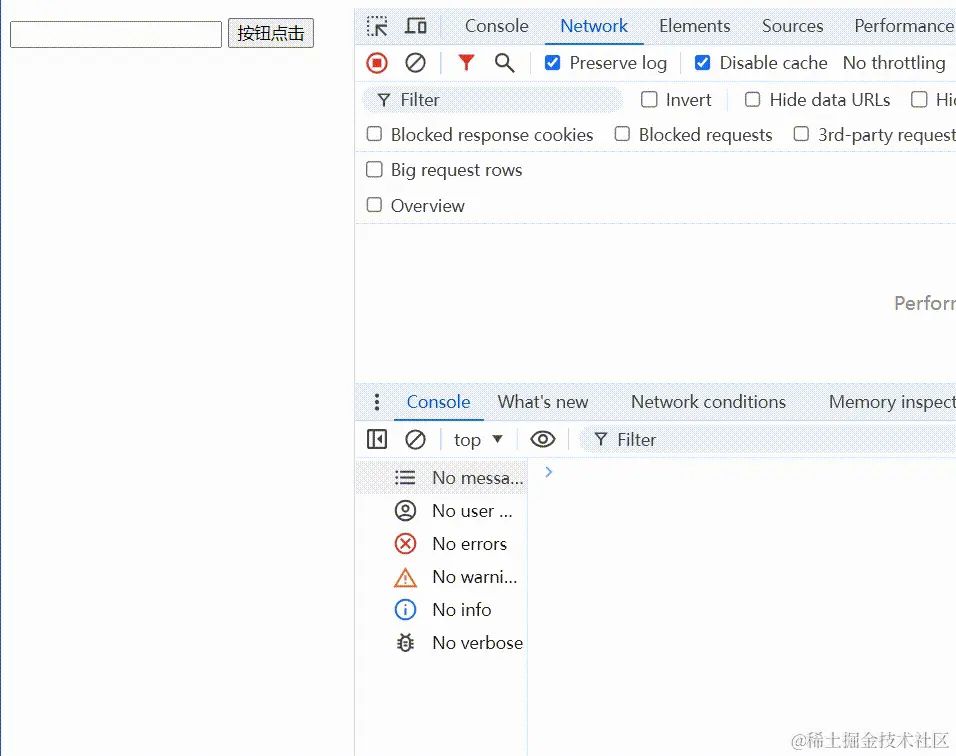Focus the page text input field
The height and width of the screenshot is (756, 956).
(x=116, y=34)
